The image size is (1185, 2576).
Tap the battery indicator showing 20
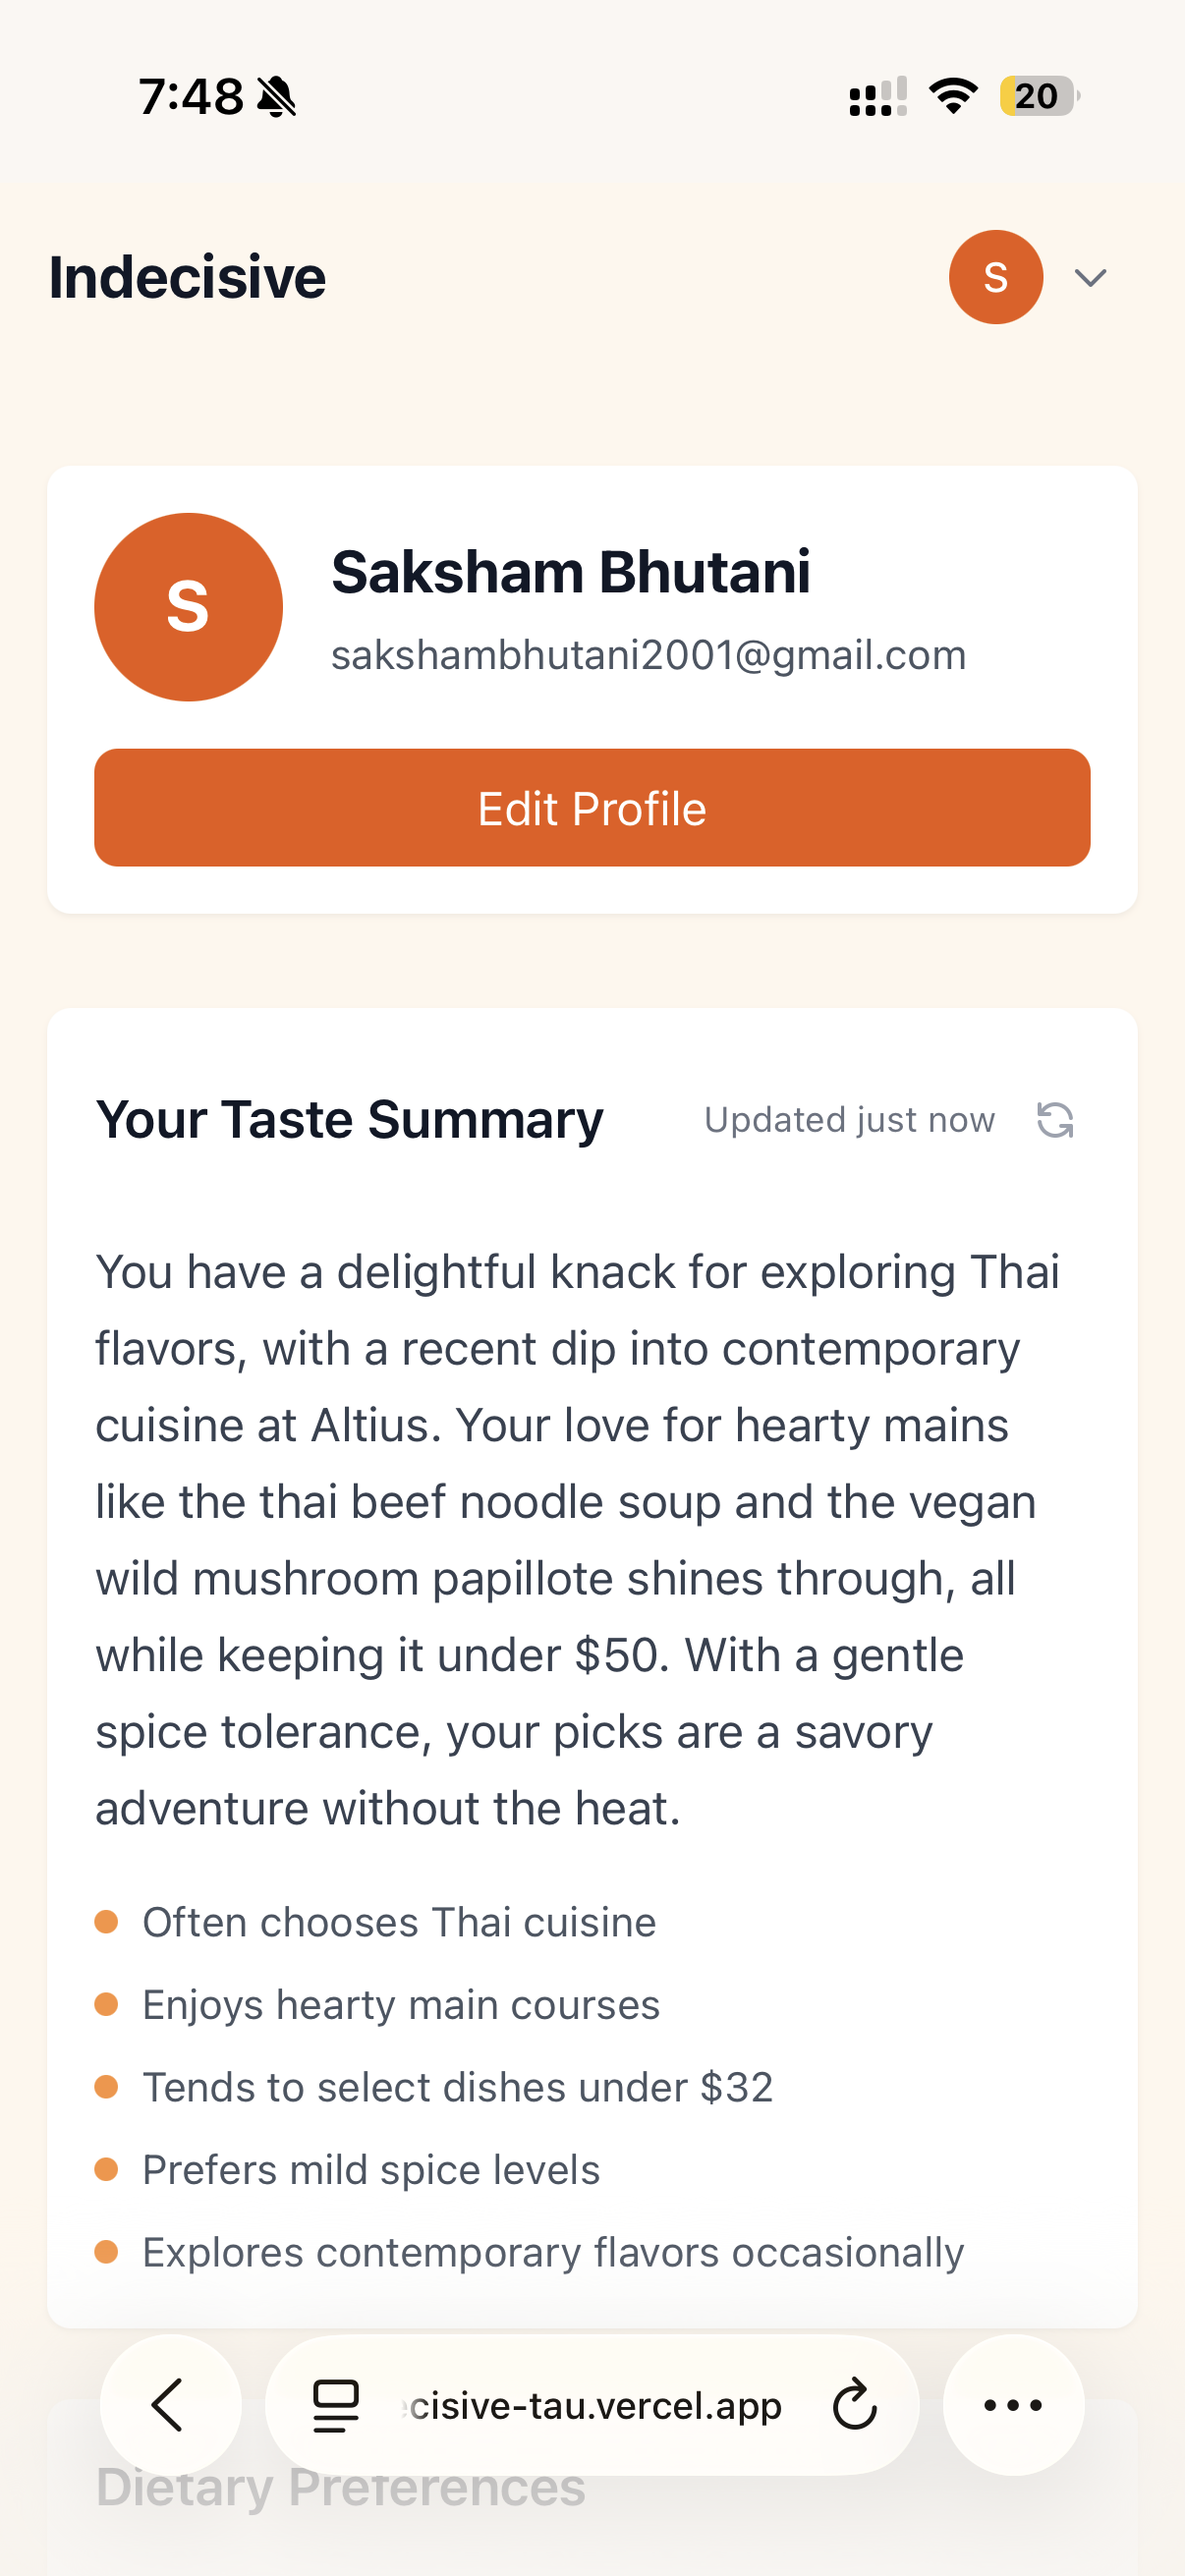(x=1038, y=96)
